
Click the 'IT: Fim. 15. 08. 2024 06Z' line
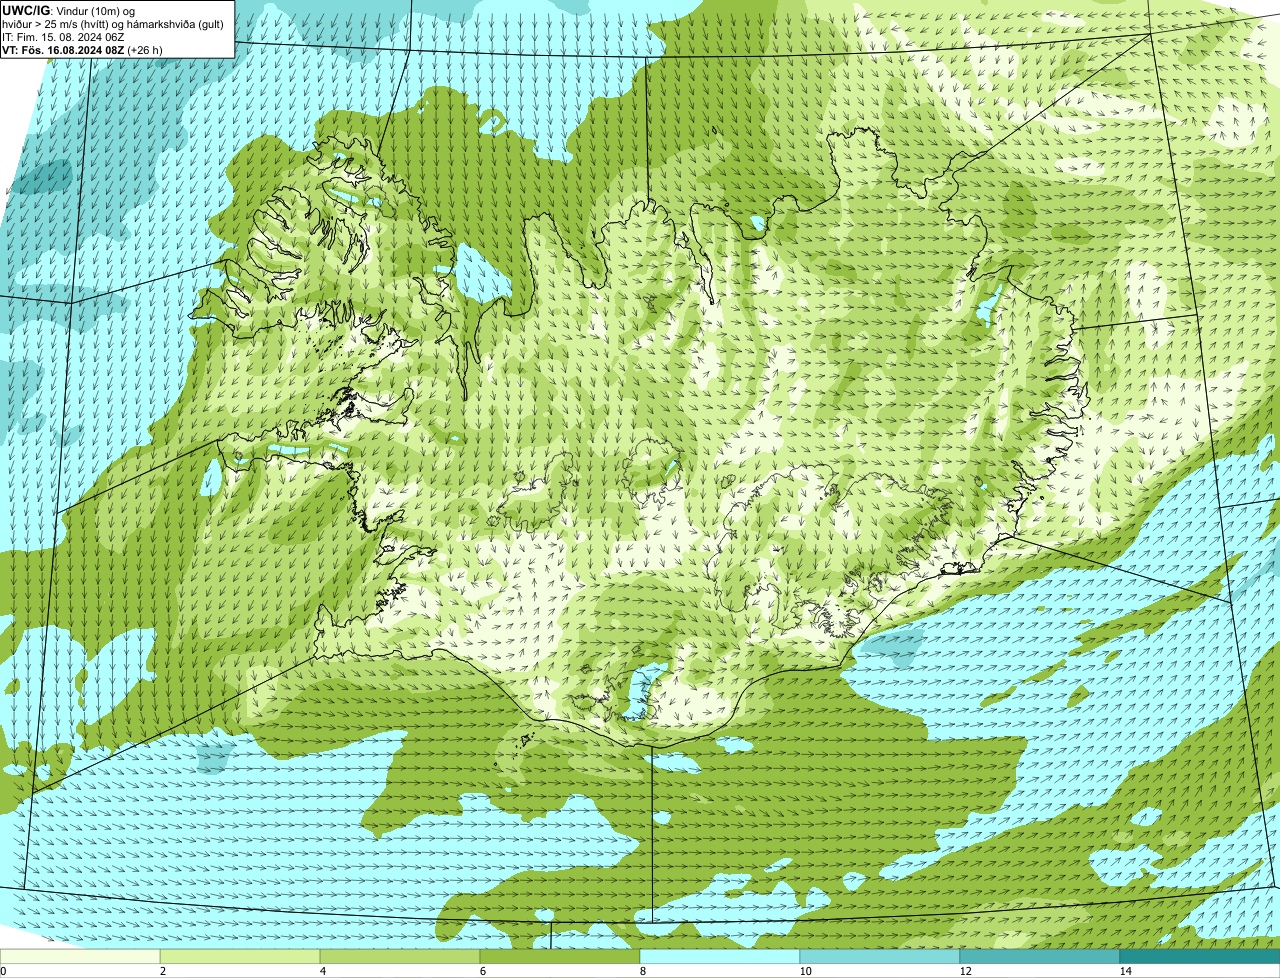click(64, 36)
